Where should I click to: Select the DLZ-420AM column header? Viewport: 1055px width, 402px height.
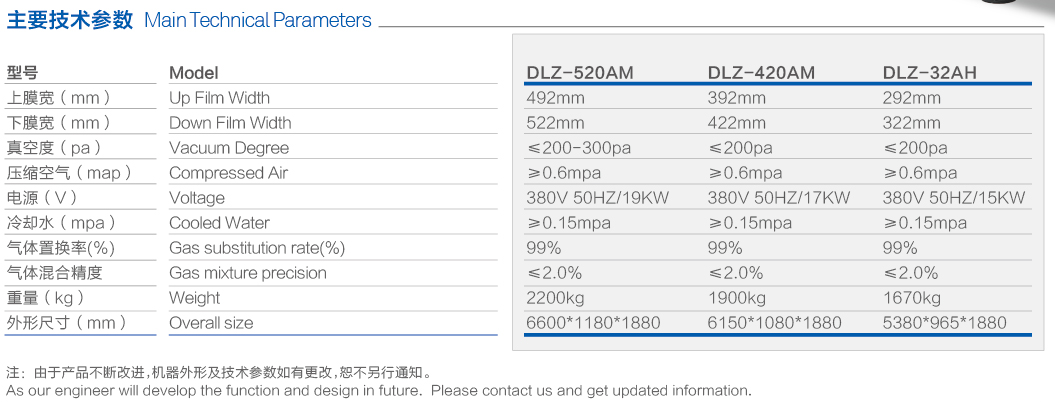click(x=761, y=73)
